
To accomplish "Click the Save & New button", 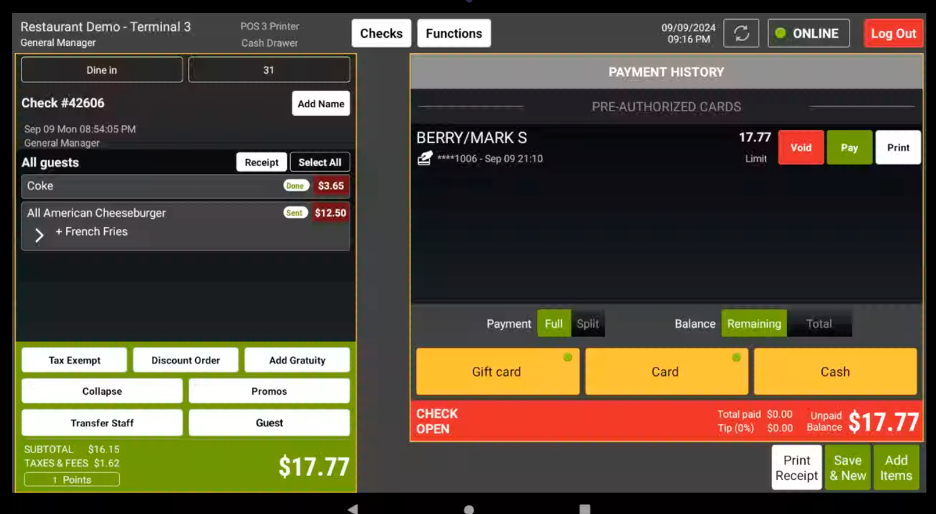I will tap(848, 467).
